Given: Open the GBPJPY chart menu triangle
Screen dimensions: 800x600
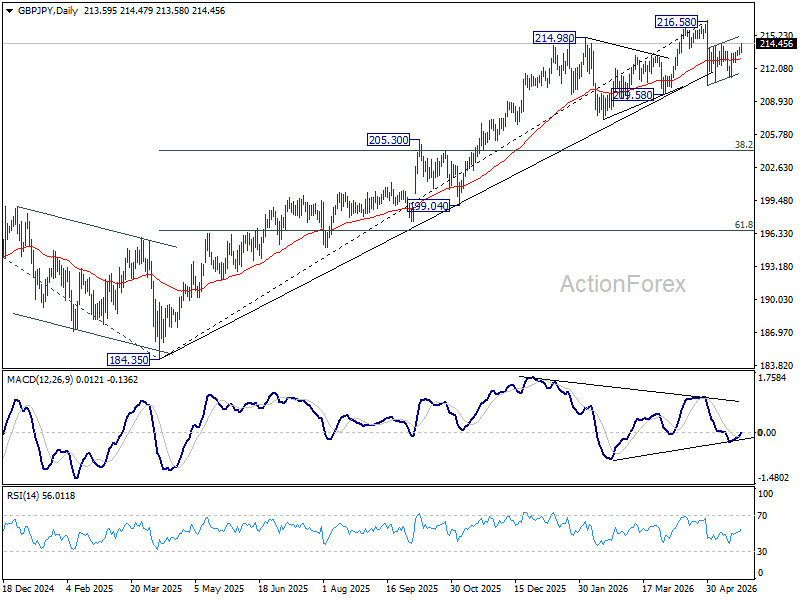Looking at the screenshot, I should 10,11.
